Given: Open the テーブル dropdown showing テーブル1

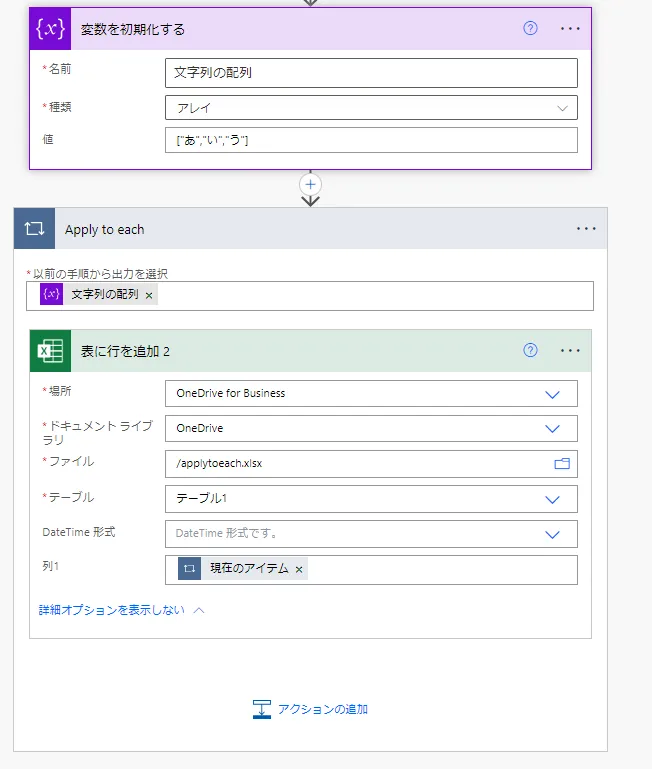Looking at the screenshot, I should pos(553,499).
